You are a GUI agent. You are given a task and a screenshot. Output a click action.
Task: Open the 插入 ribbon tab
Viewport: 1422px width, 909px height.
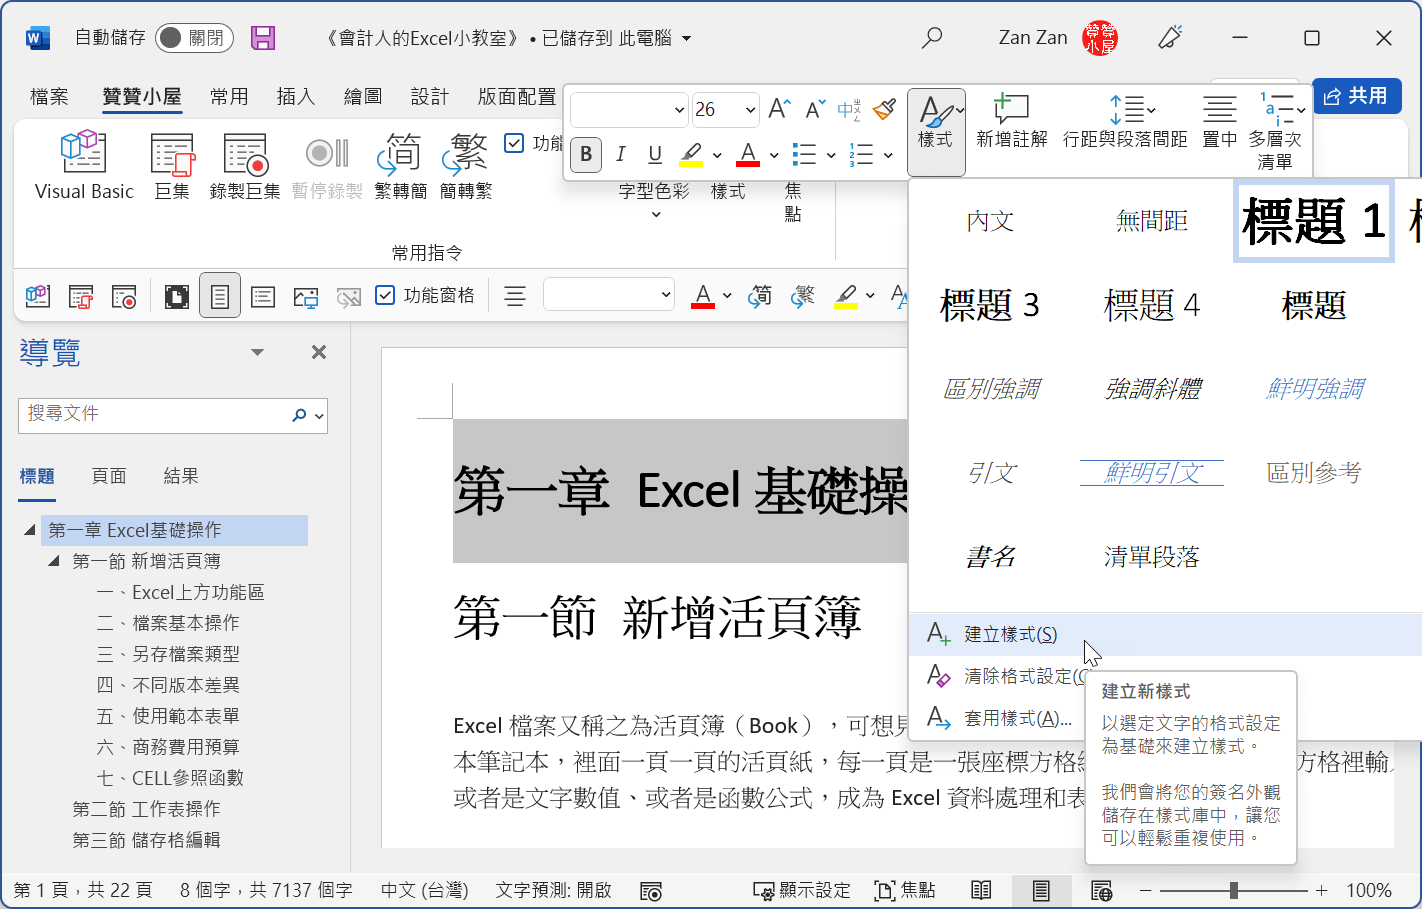[296, 96]
